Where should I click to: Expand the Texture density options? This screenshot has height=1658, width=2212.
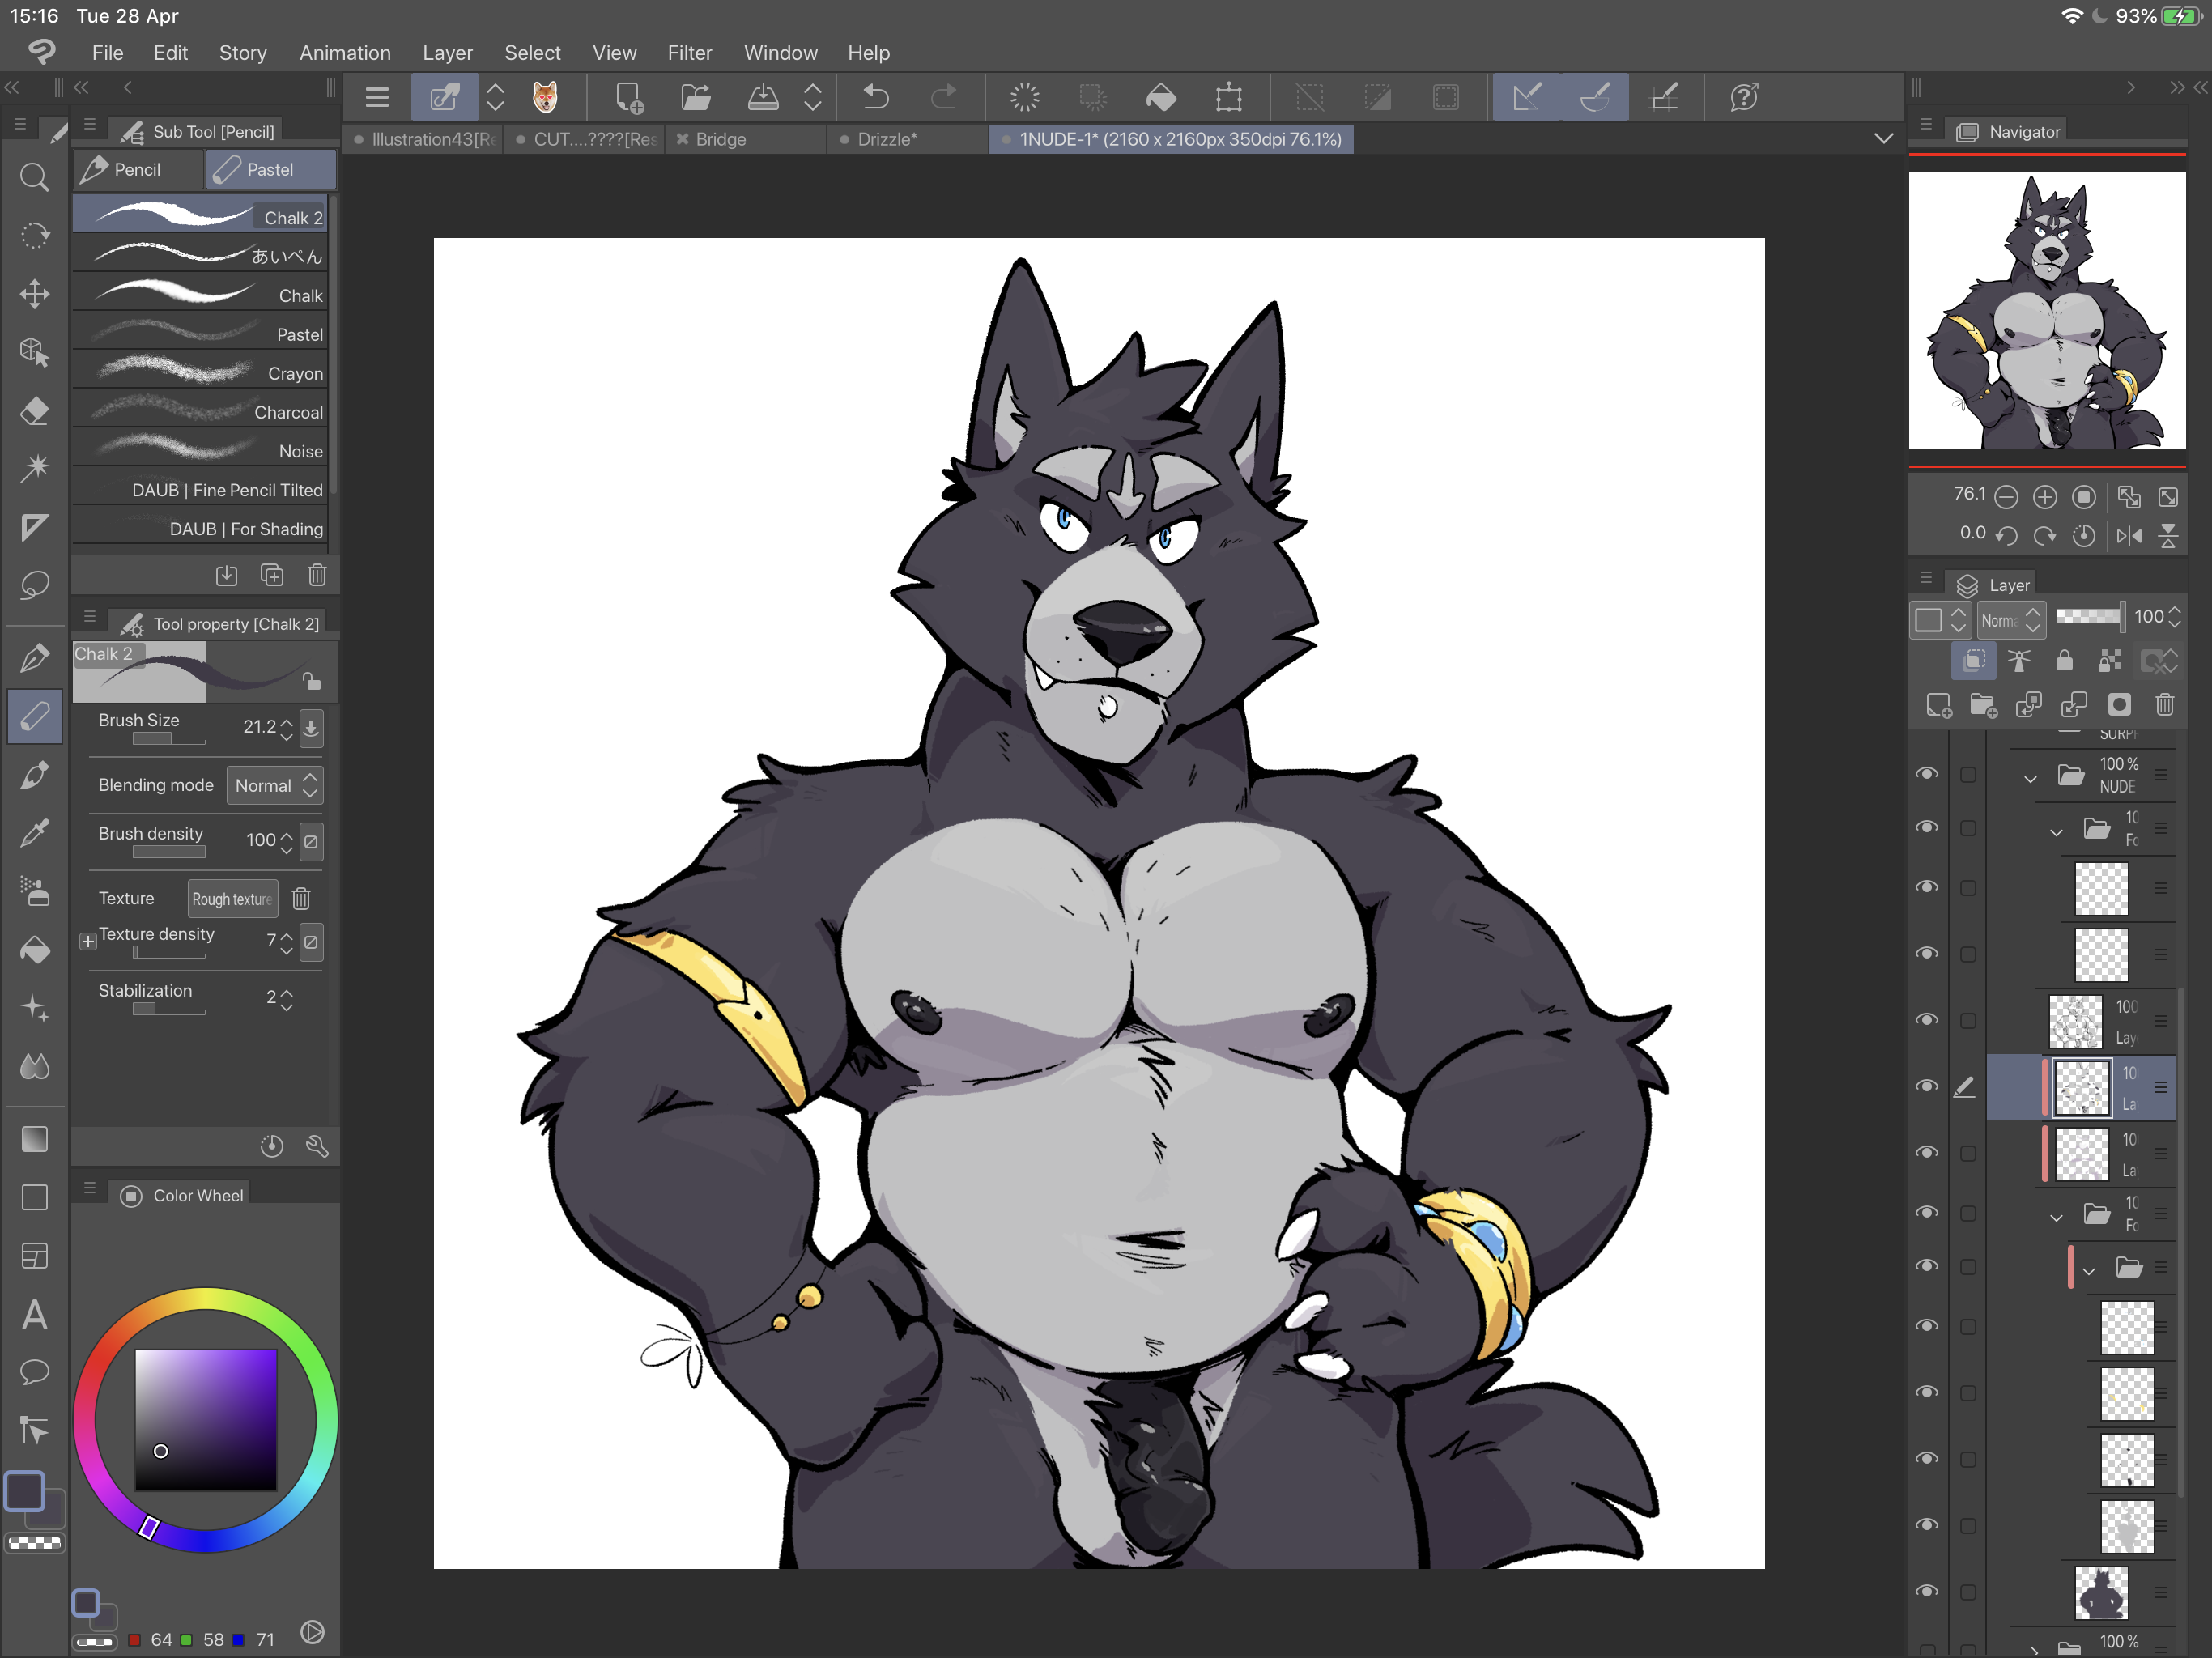coord(88,941)
